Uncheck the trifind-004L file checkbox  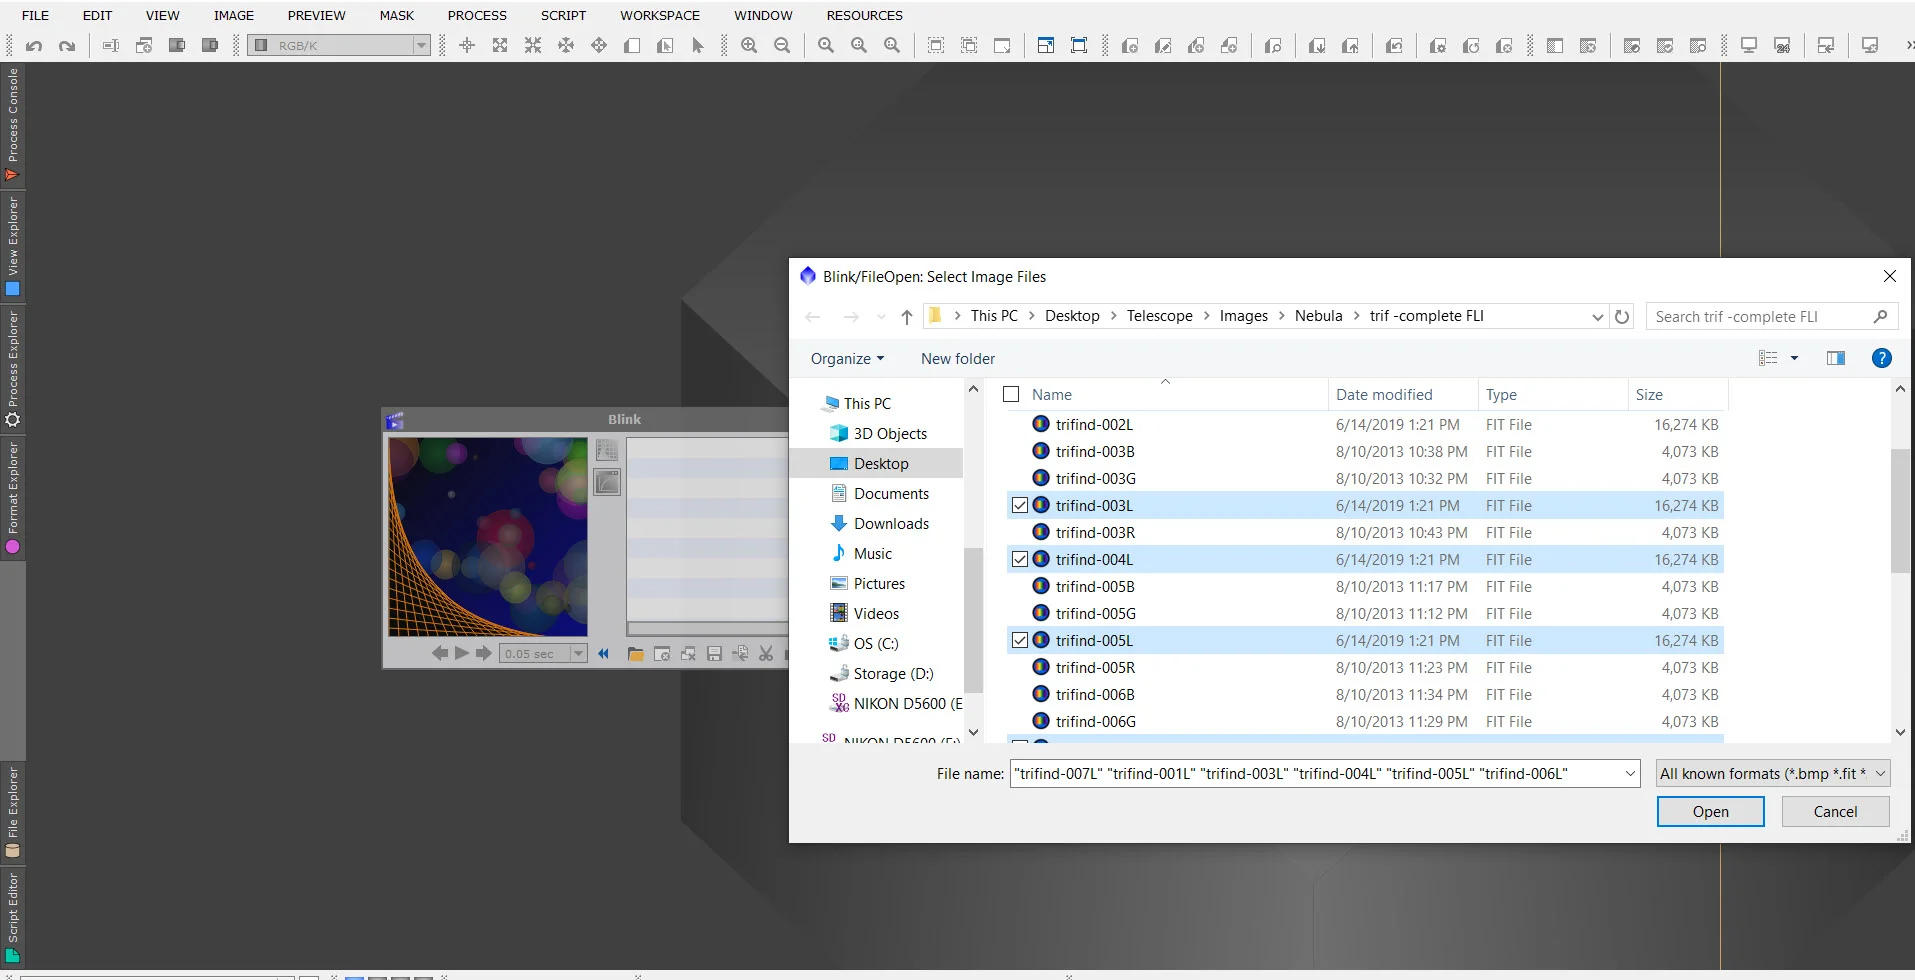(1020, 559)
